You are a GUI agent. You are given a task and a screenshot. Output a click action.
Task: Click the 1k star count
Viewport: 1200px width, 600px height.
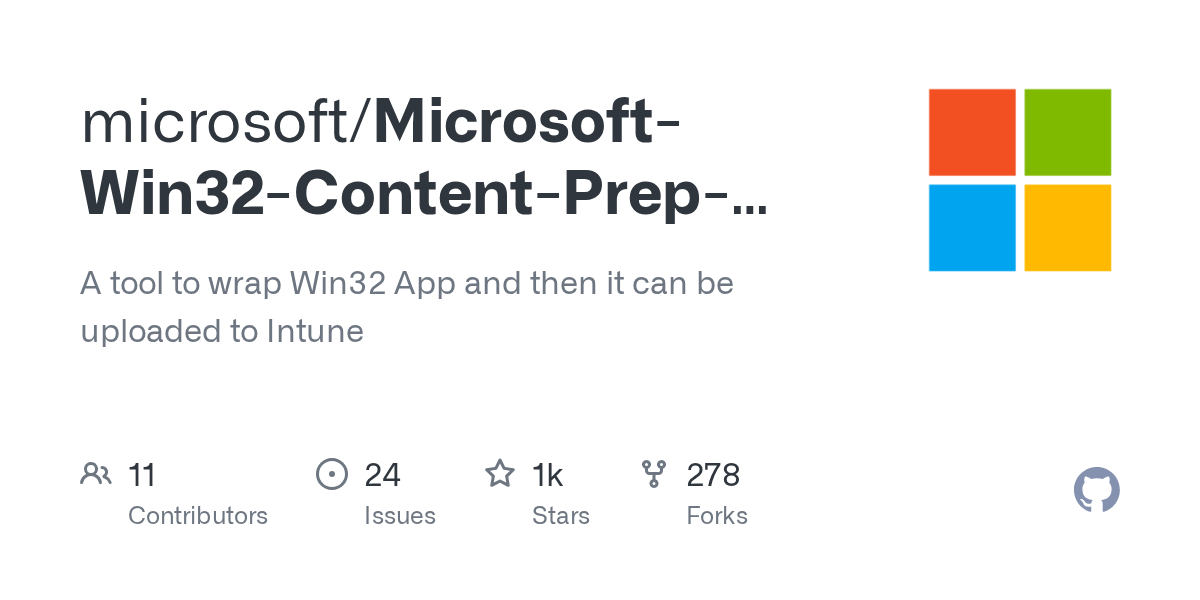pos(548,475)
